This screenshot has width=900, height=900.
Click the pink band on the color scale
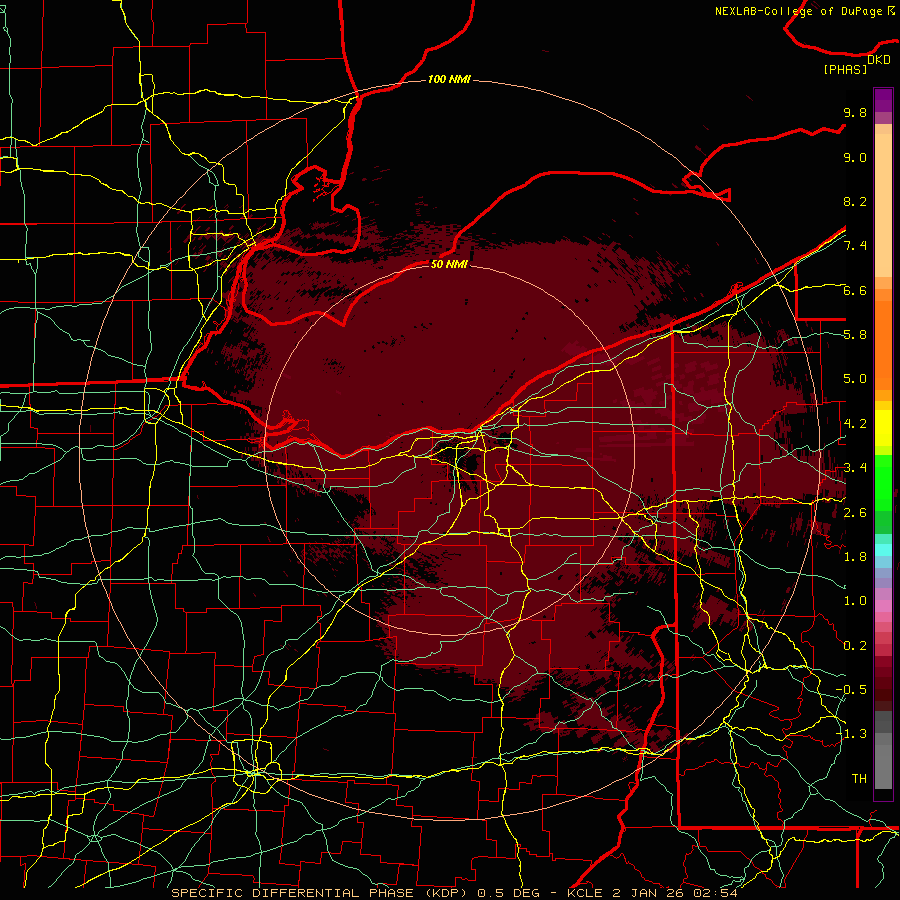[x=883, y=606]
